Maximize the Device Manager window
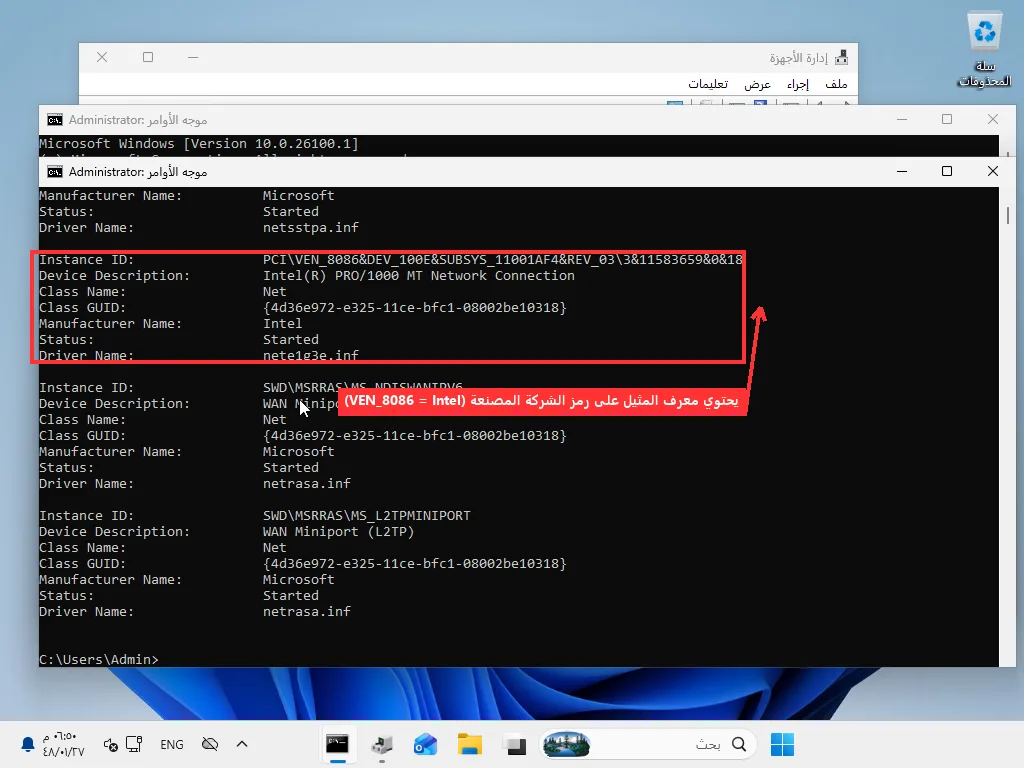 coord(148,57)
